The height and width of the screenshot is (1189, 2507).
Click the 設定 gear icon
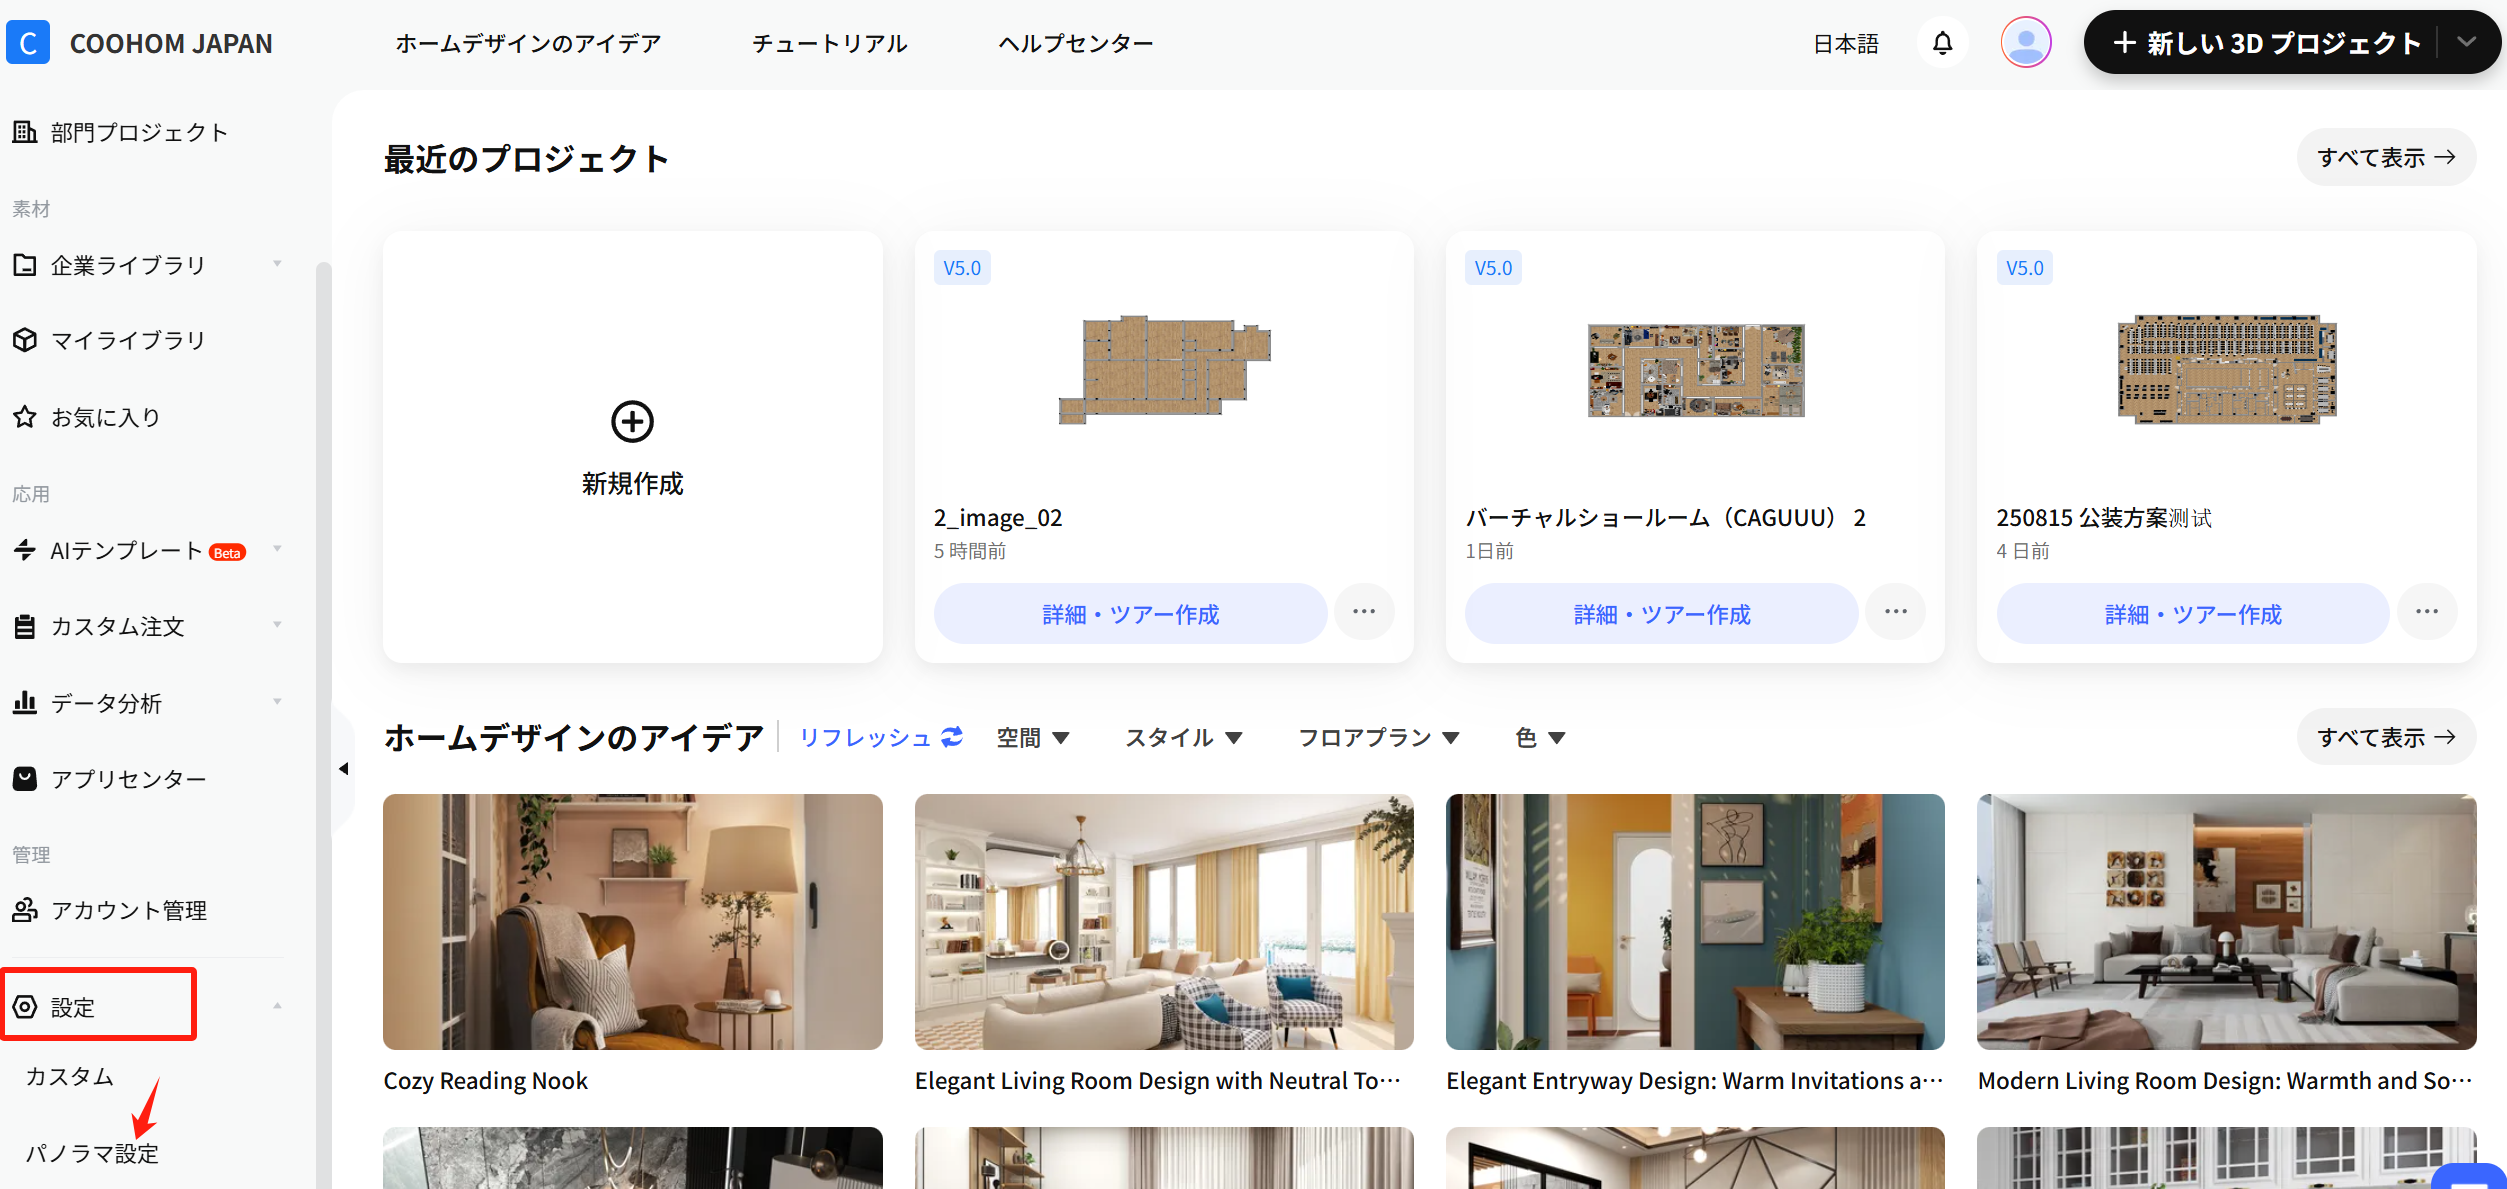point(25,1006)
